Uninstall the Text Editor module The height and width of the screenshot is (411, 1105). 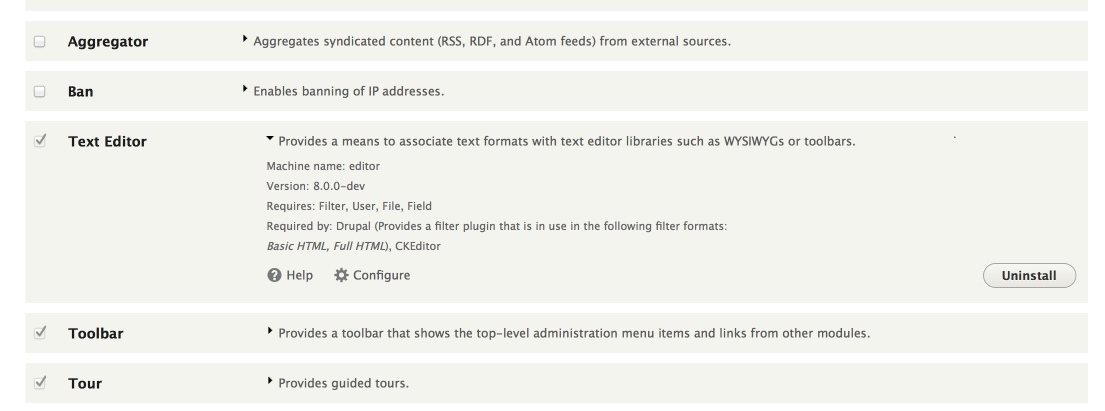point(1029,276)
